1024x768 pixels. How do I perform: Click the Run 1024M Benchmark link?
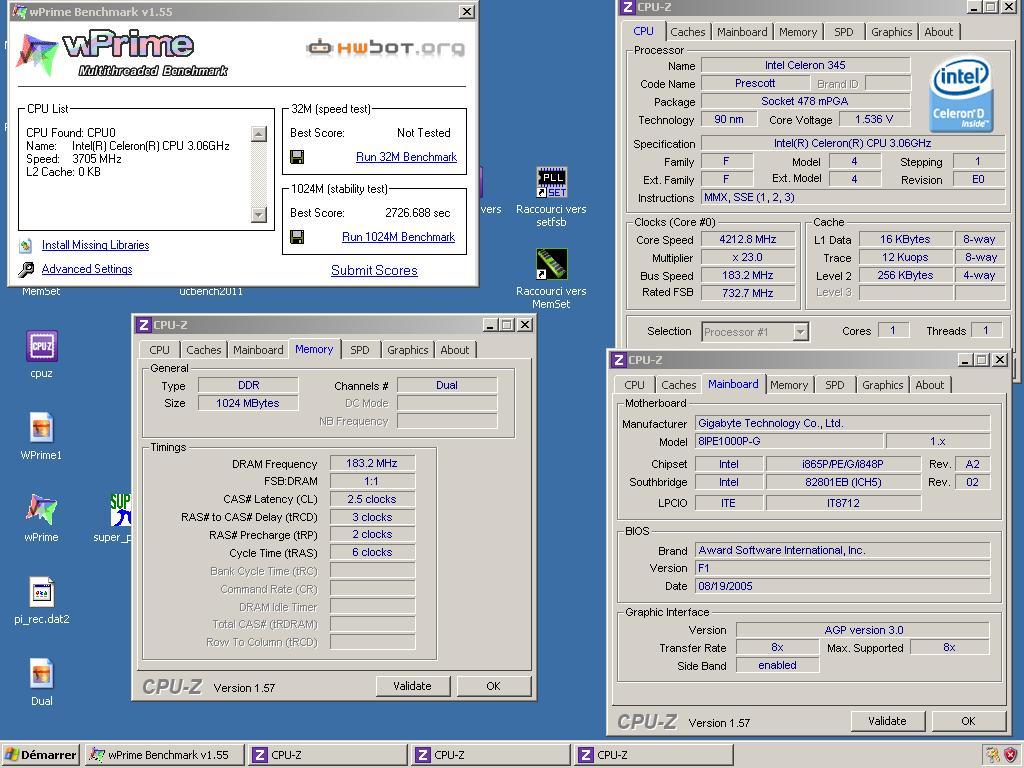398,237
